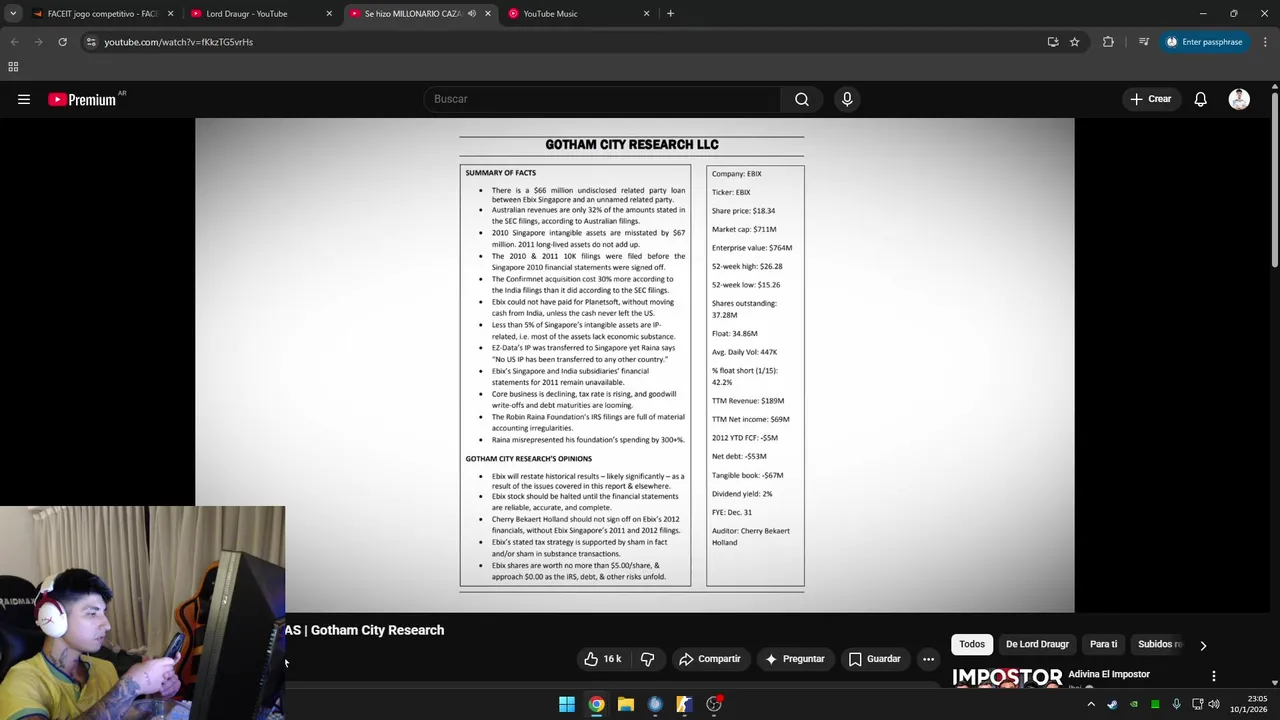1280x720 pixels.
Task: Bookmark this page with star
Action: (1074, 42)
